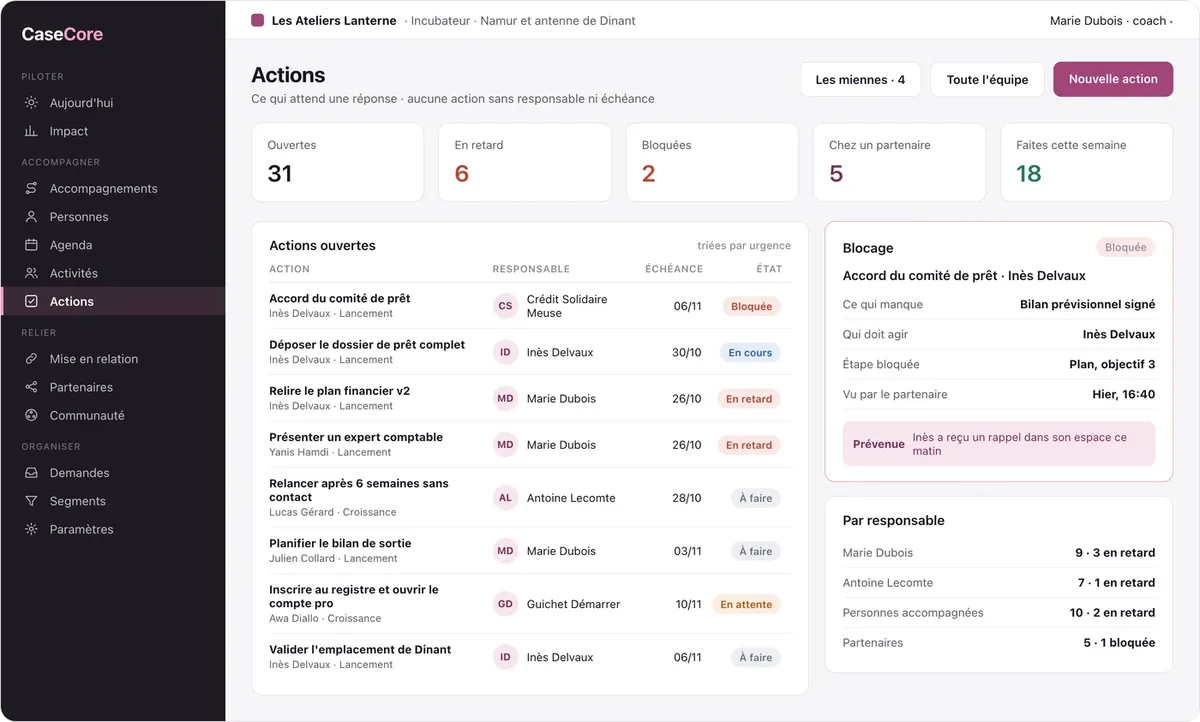
Task: Open action Relancer après 6 semaines sans contact
Action: coord(530,498)
